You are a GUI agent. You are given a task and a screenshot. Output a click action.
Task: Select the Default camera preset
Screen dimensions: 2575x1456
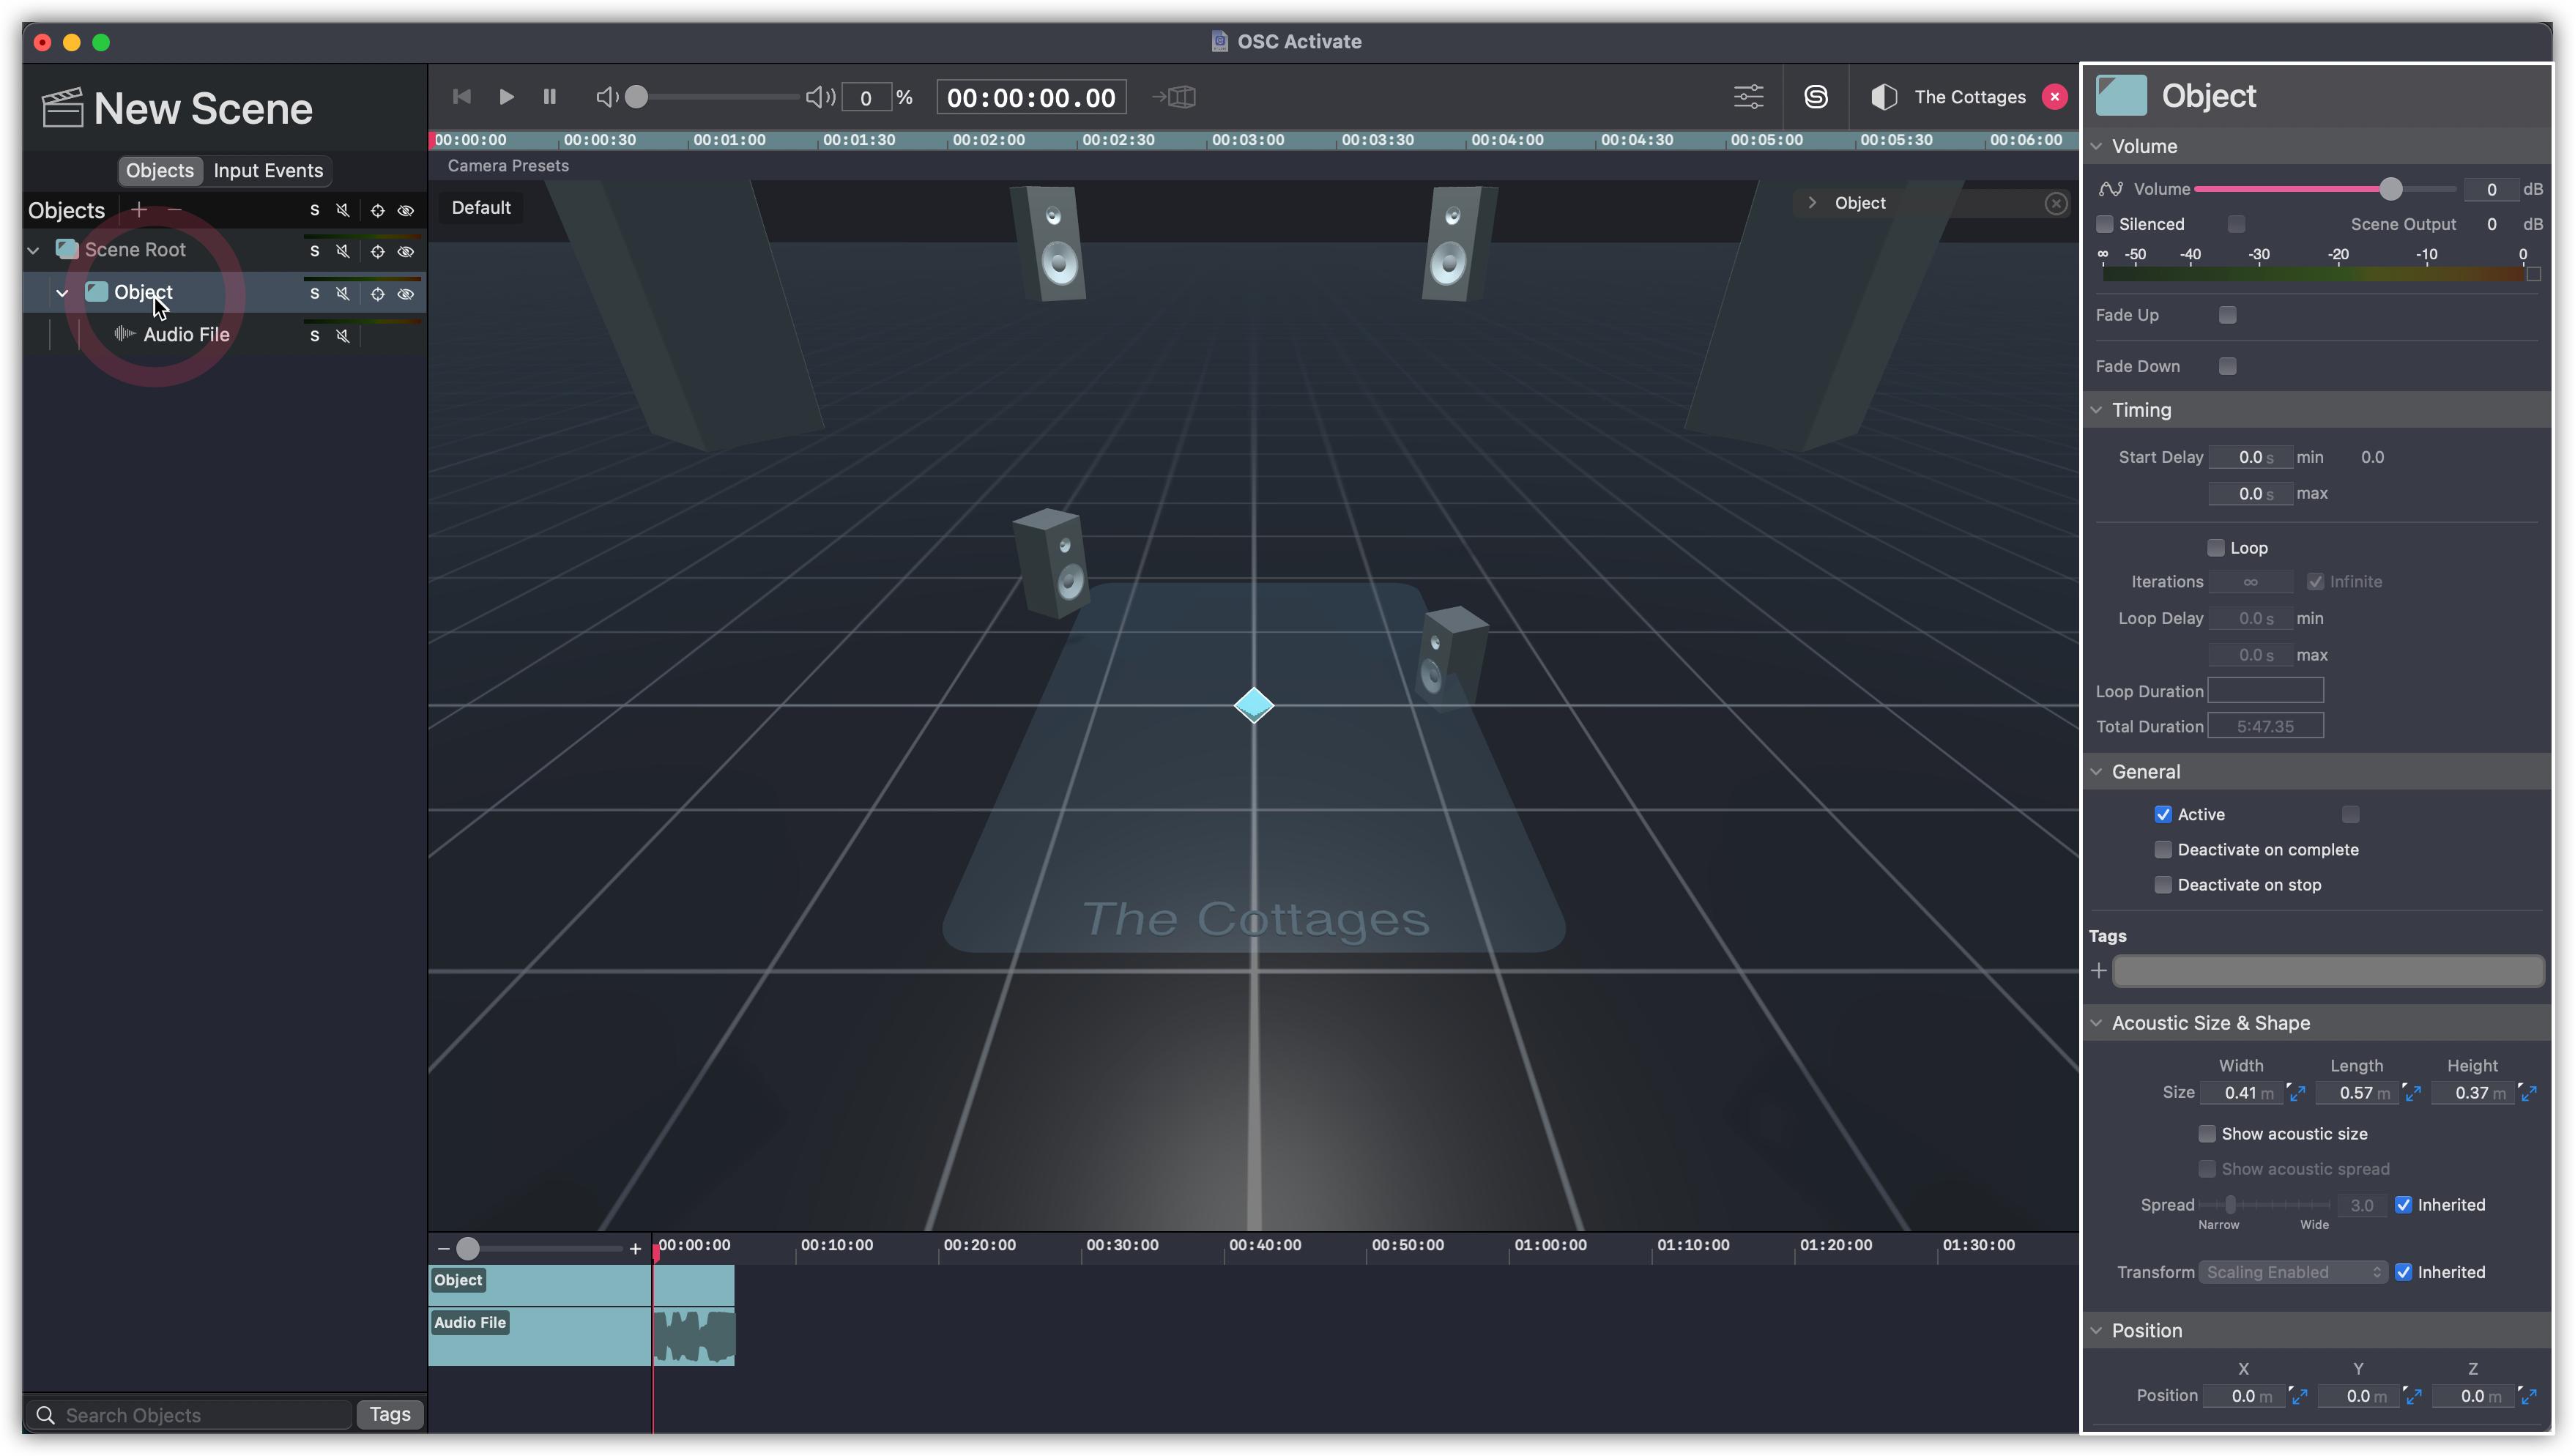(481, 208)
